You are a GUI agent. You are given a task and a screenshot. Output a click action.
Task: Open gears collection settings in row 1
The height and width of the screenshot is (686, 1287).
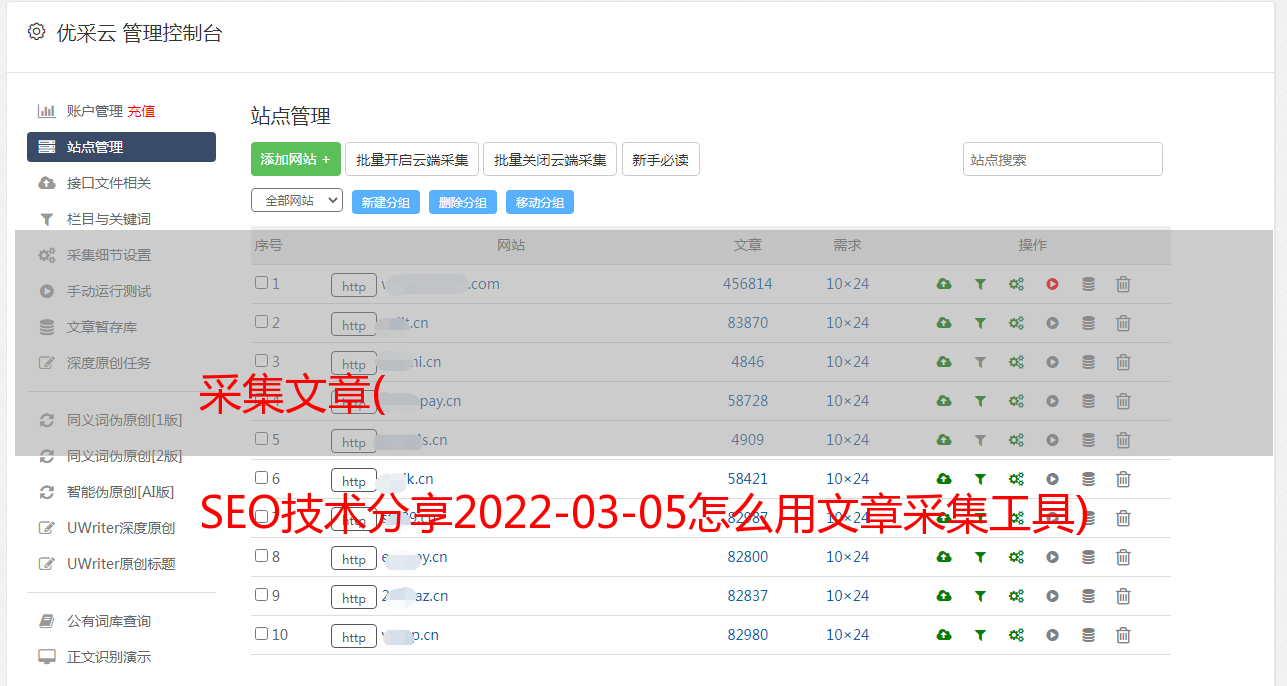(1016, 284)
